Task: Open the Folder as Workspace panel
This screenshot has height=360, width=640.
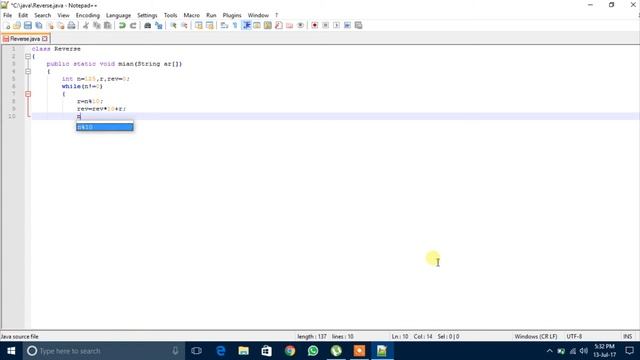Action: pyautogui.click(x=289, y=25)
